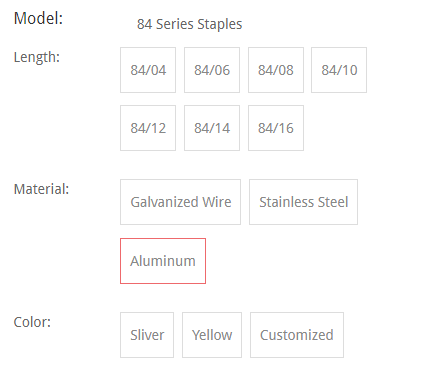The width and height of the screenshot is (439, 373).
Task: Select the 84/10 length option
Action: 339,70
